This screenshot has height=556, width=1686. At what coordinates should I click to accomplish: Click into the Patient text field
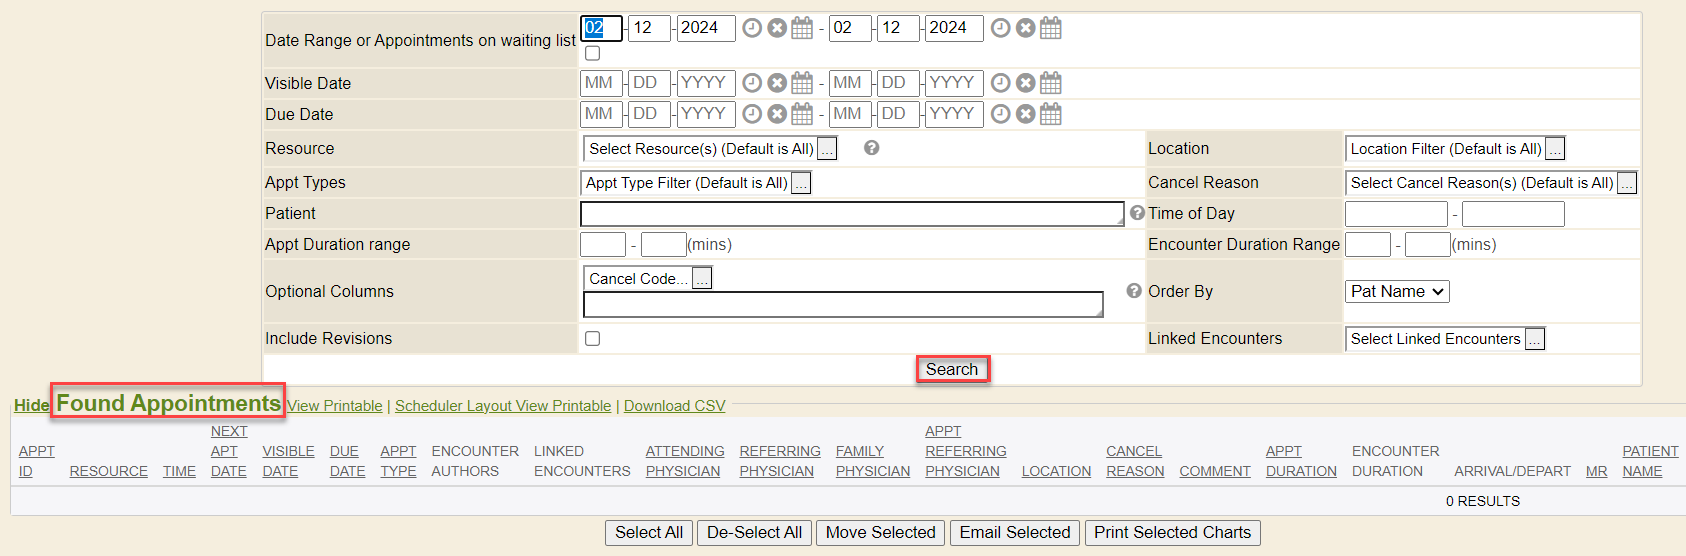(851, 213)
